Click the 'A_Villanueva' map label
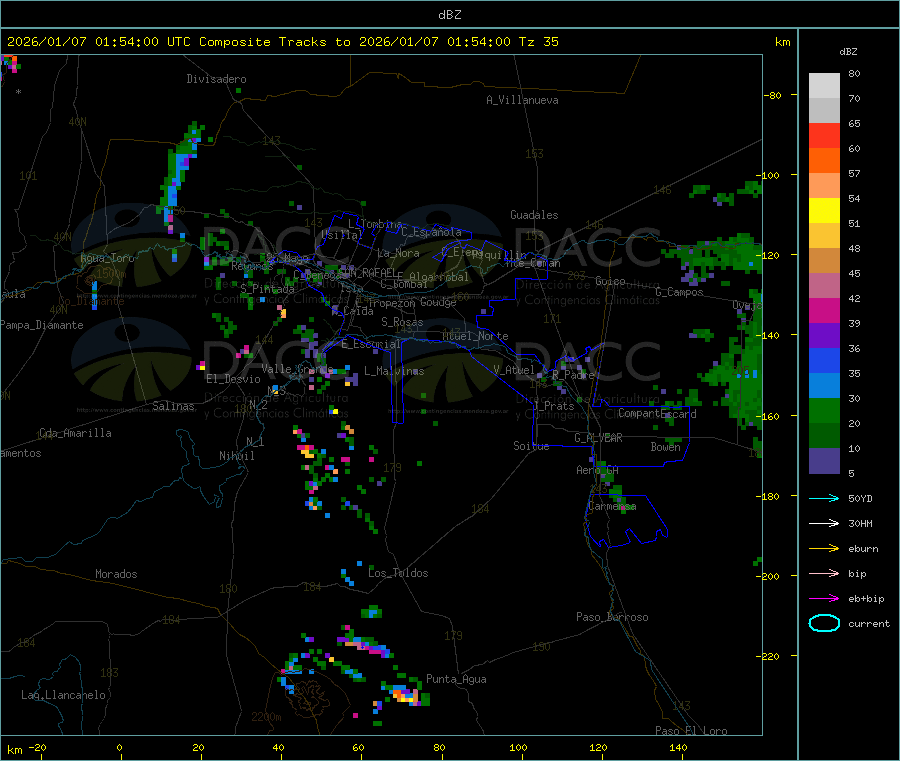900x761 pixels. (x=522, y=100)
